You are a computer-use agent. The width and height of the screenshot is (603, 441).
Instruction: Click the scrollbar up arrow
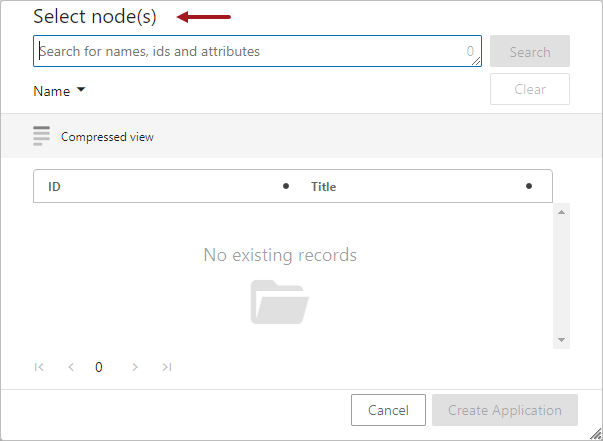[561, 212]
